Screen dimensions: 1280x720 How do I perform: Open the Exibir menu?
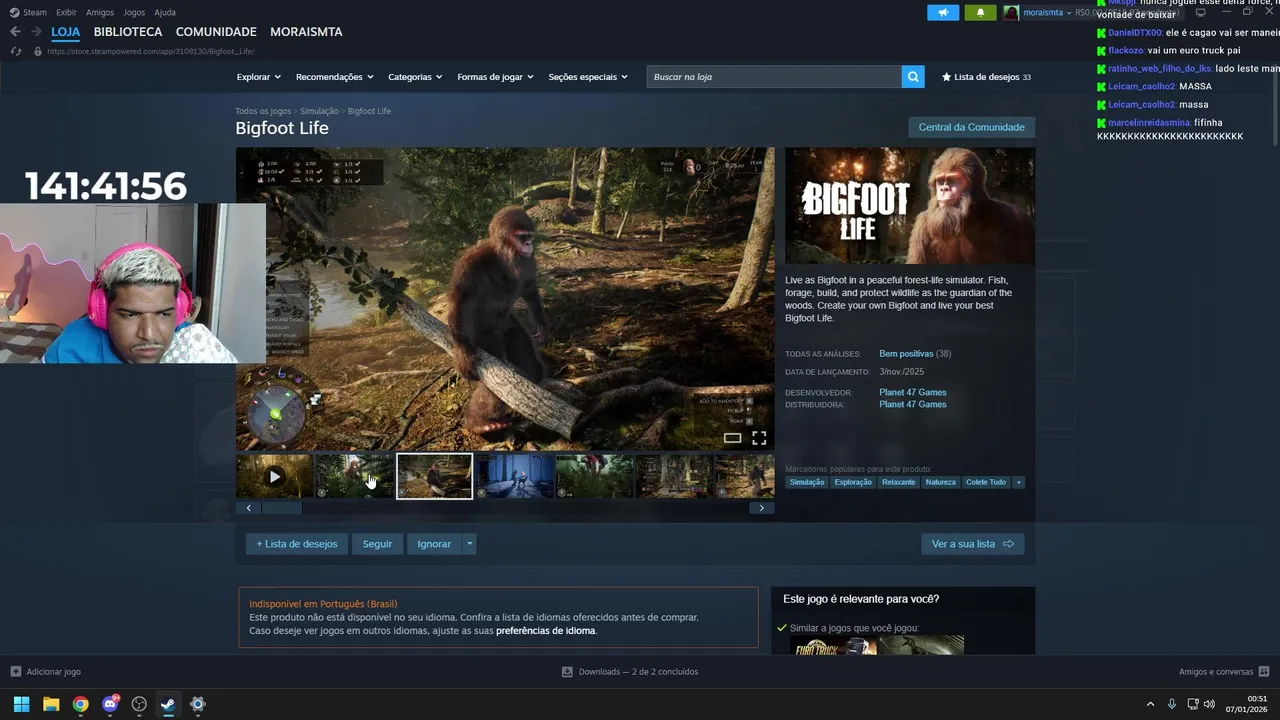click(x=66, y=13)
